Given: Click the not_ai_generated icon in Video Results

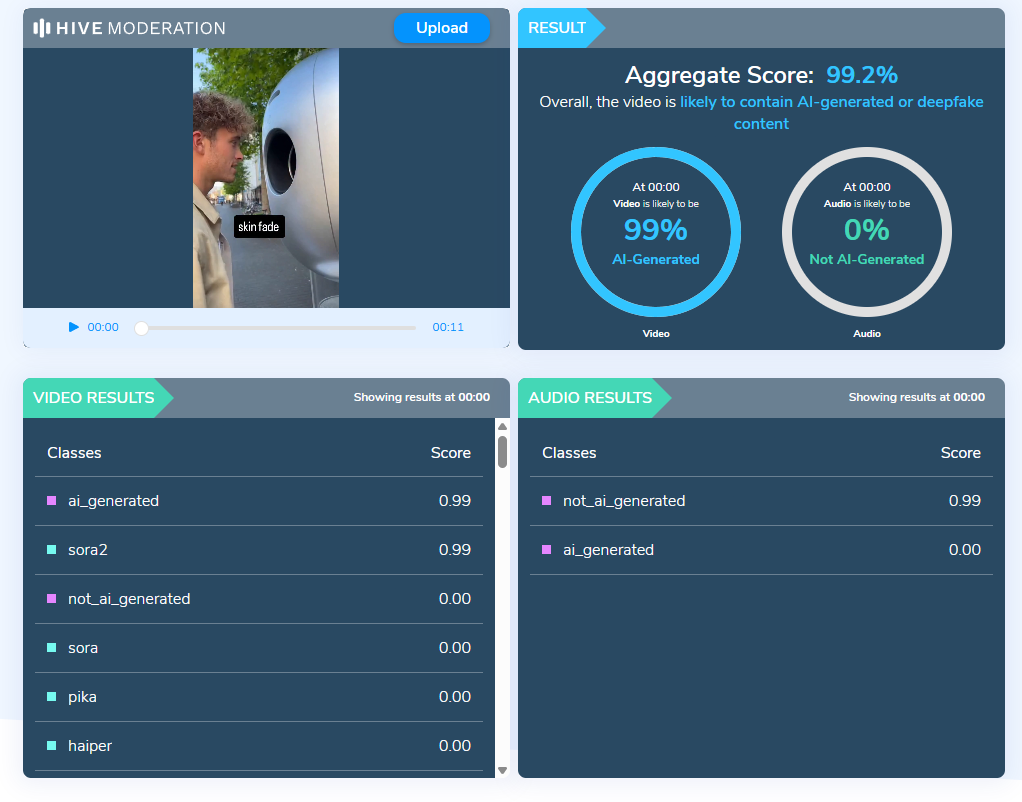Looking at the screenshot, I should click(x=52, y=599).
